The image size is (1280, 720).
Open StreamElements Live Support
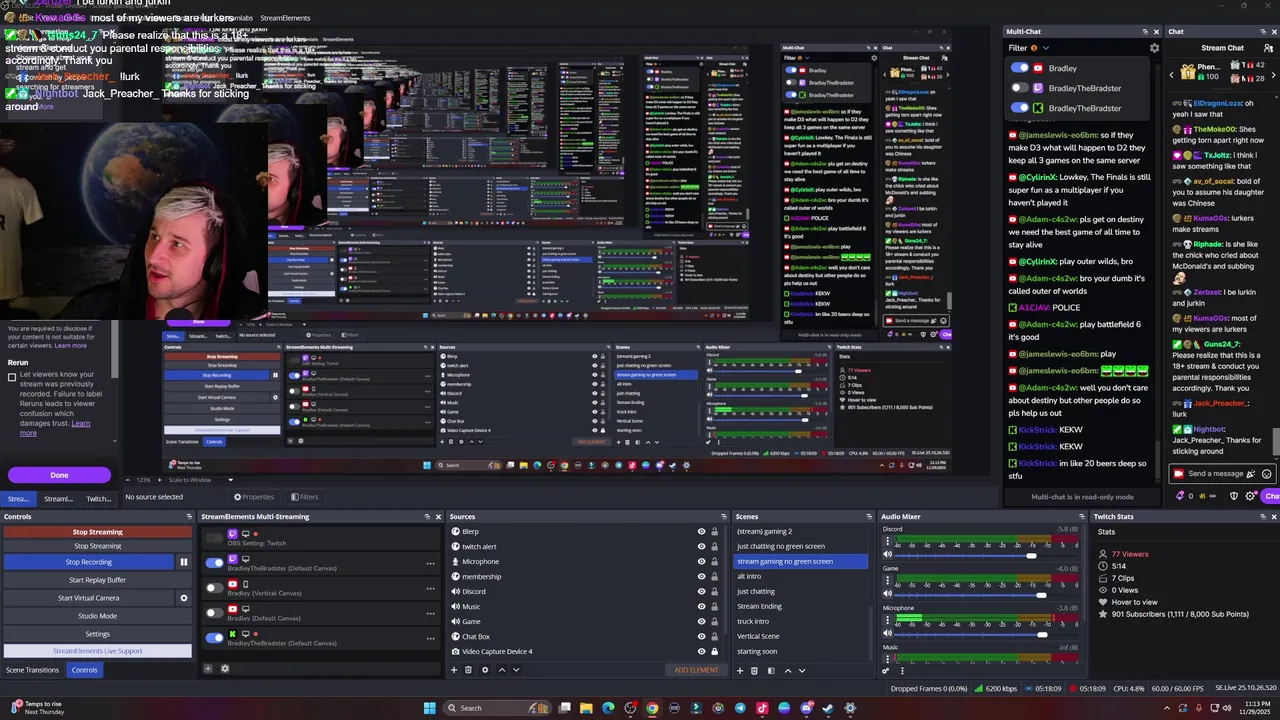98,651
